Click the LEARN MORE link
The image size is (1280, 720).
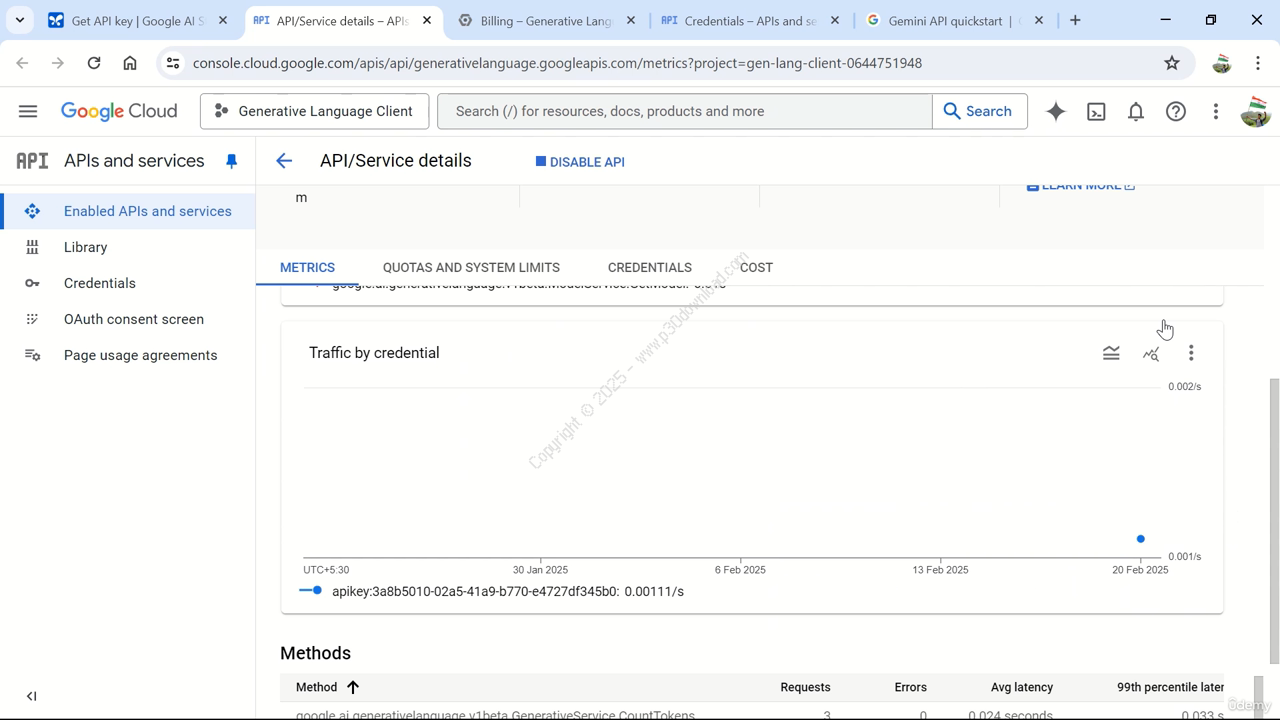(1081, 186)
